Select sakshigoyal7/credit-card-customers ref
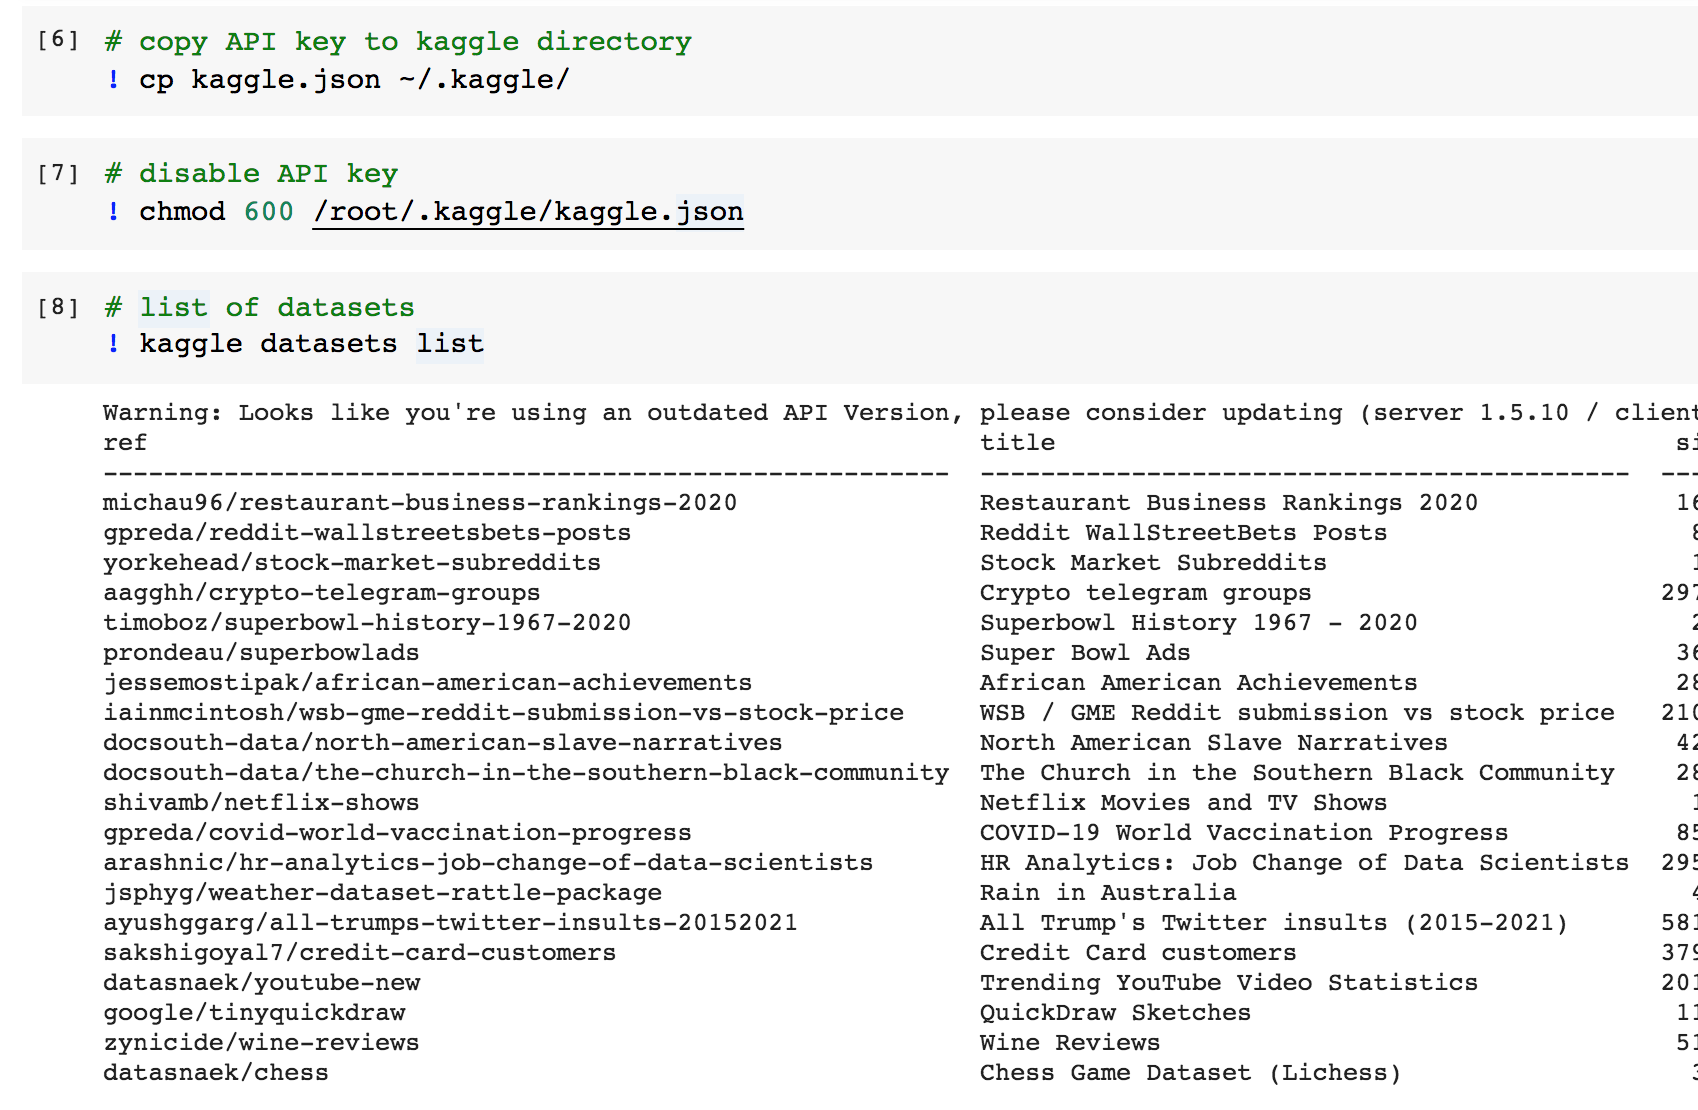Screen dimensions: 1698x1110 (x=359, y=952)
